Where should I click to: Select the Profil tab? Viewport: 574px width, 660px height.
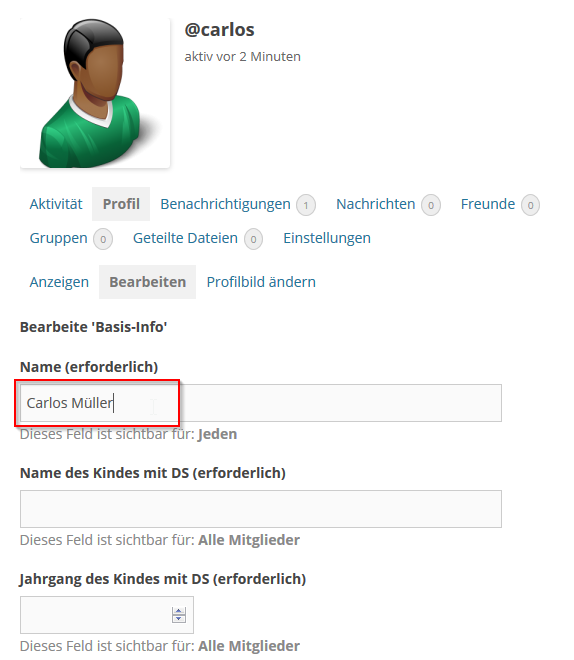[121, 204]
